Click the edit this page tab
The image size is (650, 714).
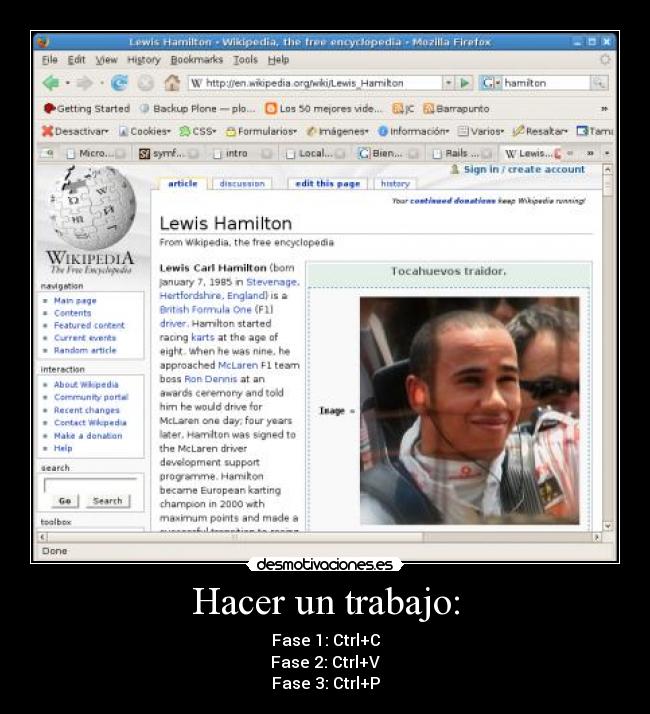pyautogui.click(x=328, y=184)
